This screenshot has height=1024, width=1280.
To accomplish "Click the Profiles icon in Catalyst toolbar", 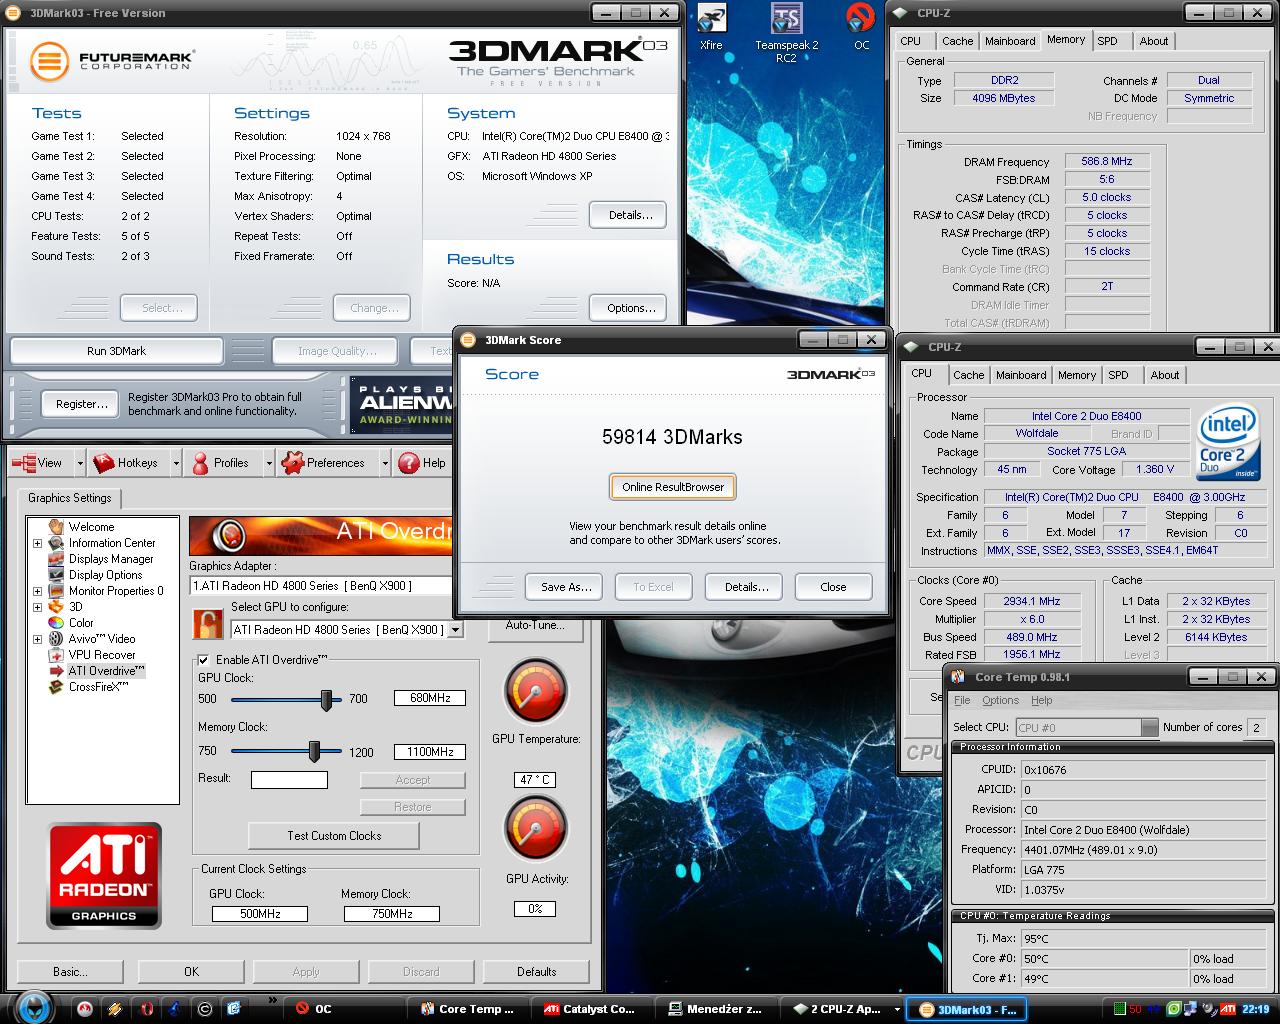I will 199,462.
